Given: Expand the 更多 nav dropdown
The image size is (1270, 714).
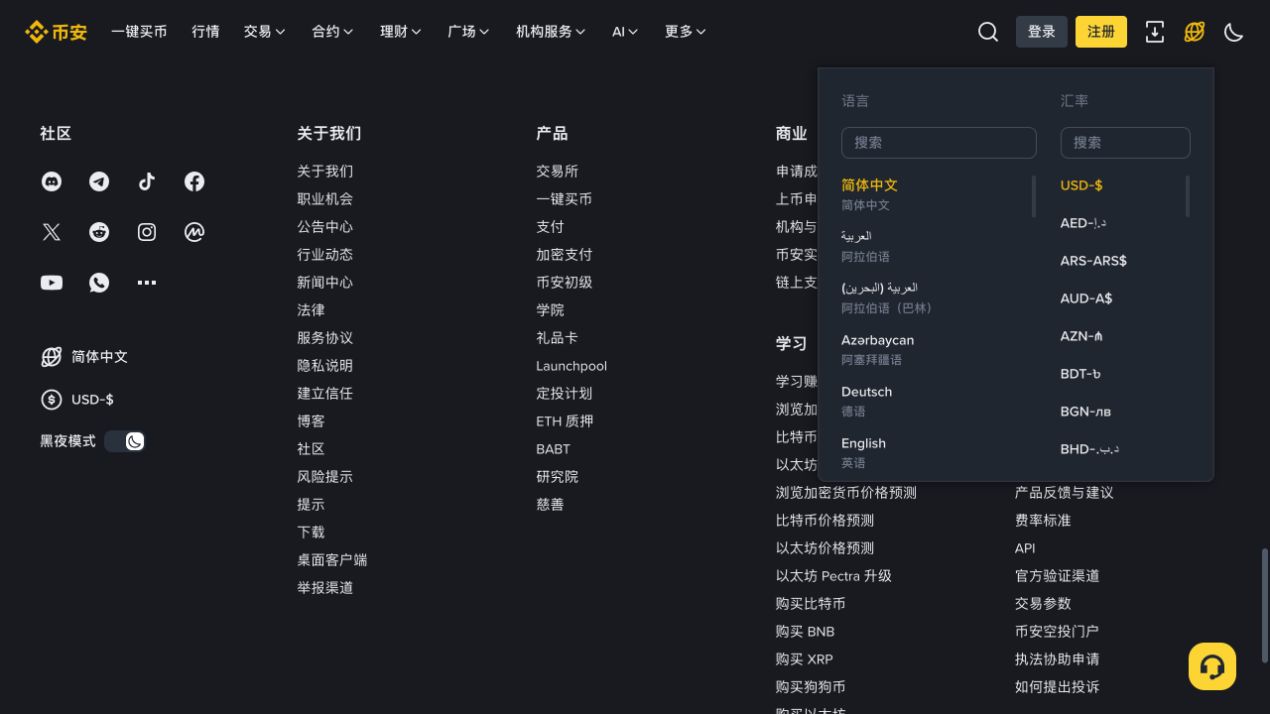Looking at the screenshot, I should point(685,32).
